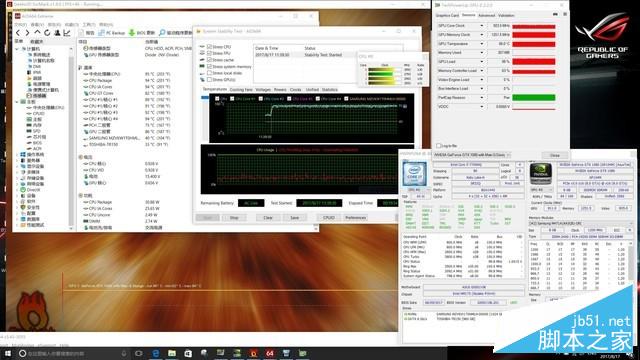Switch to Statistics tab
The width and height of the screenshot is (640, 360).
click(329, 89)
